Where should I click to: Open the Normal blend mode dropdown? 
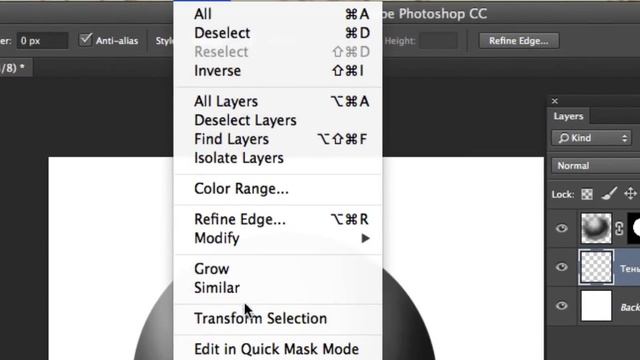596,166
